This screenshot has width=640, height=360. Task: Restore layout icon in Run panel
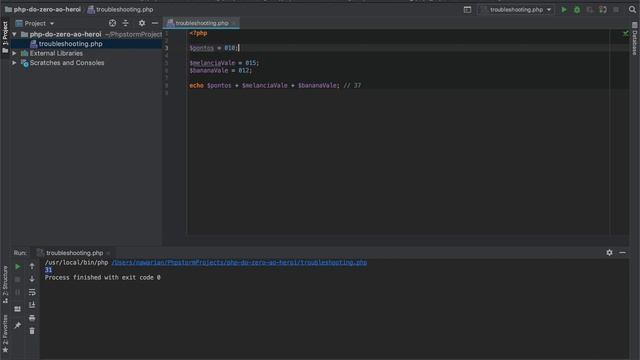point(18,309)
